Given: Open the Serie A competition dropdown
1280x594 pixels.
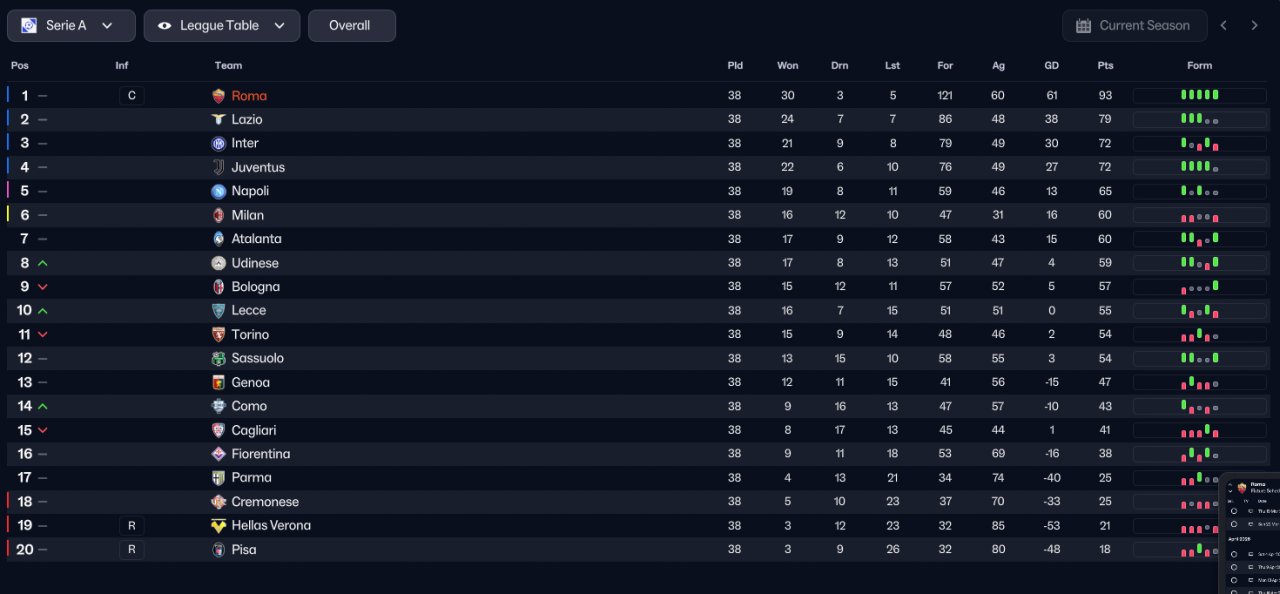Looking at the screenshot, I should coord(71,26).
